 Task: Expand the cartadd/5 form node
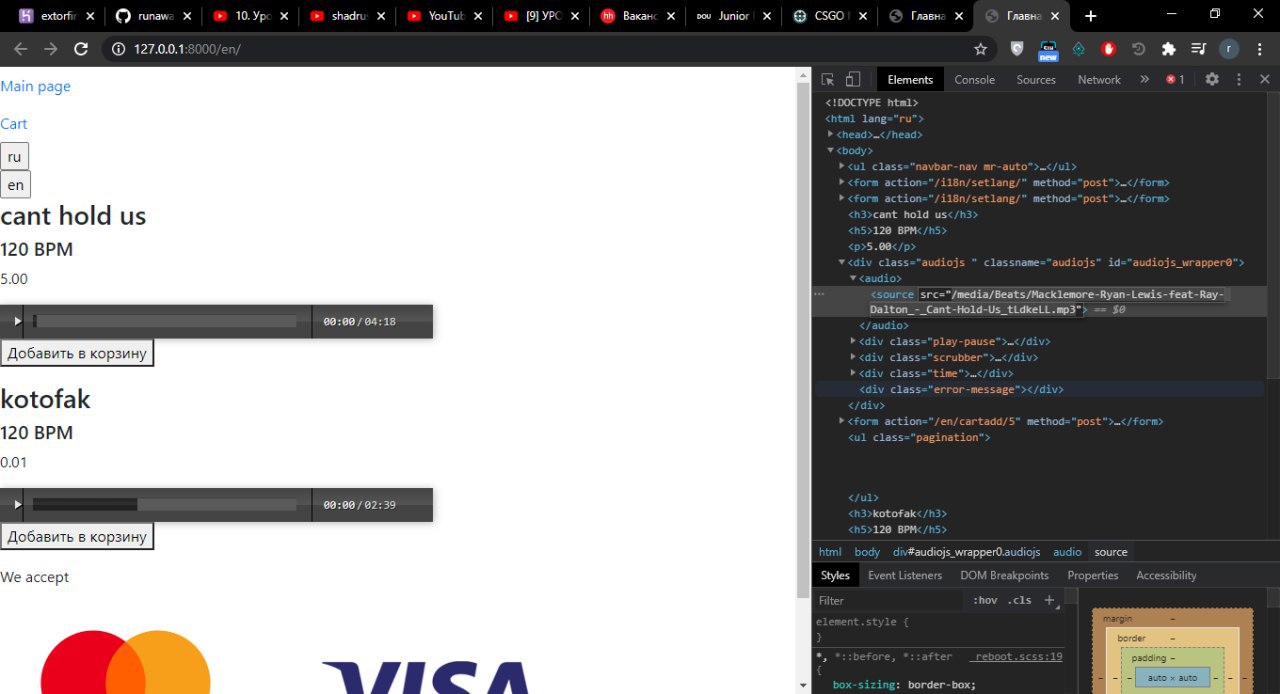842,421
